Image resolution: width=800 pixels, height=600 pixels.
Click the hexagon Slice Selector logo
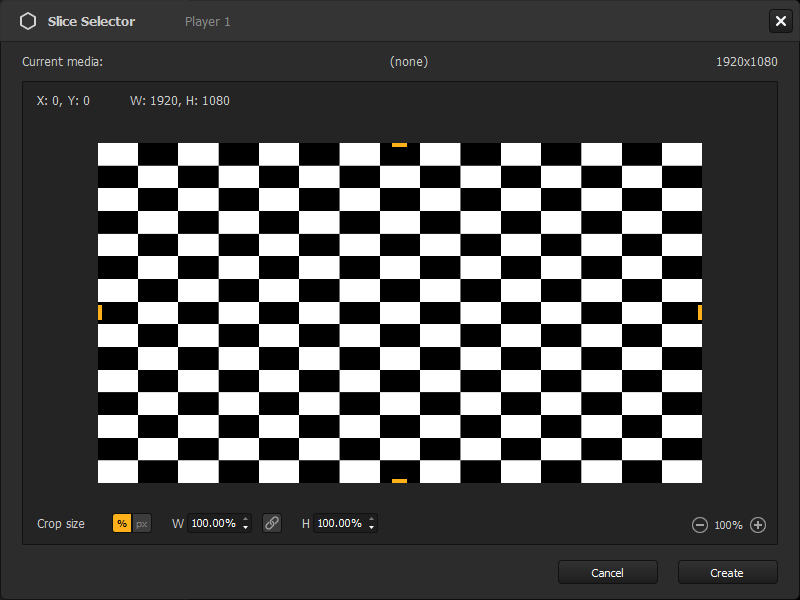click(28, 20)
